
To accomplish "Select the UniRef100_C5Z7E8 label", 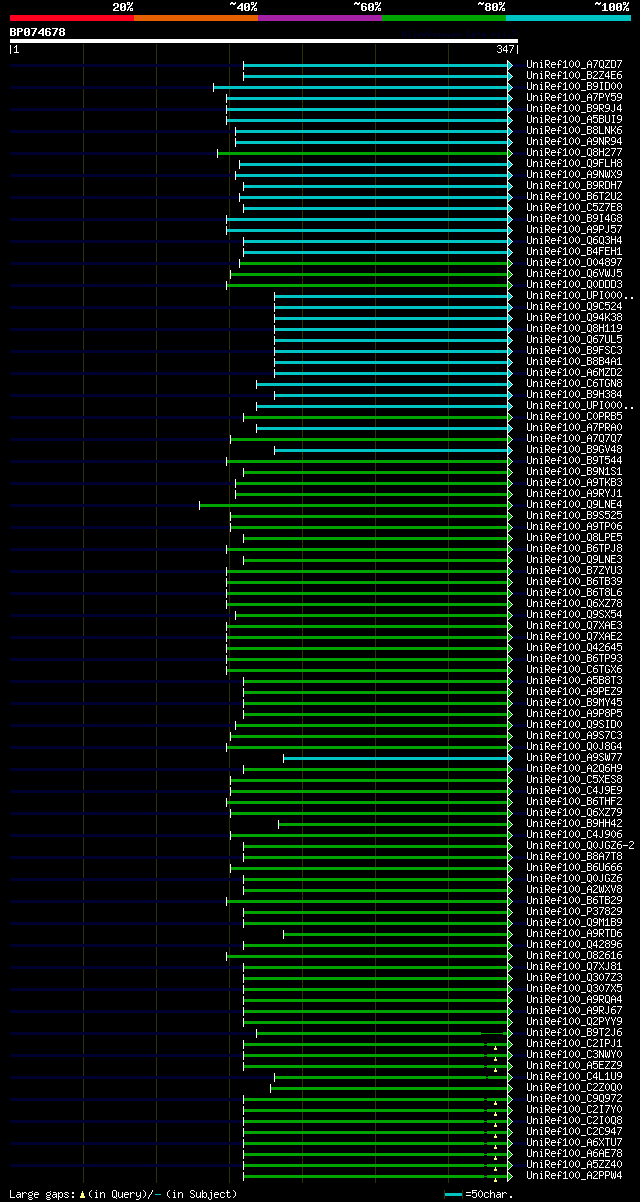I will coord(574,207).
